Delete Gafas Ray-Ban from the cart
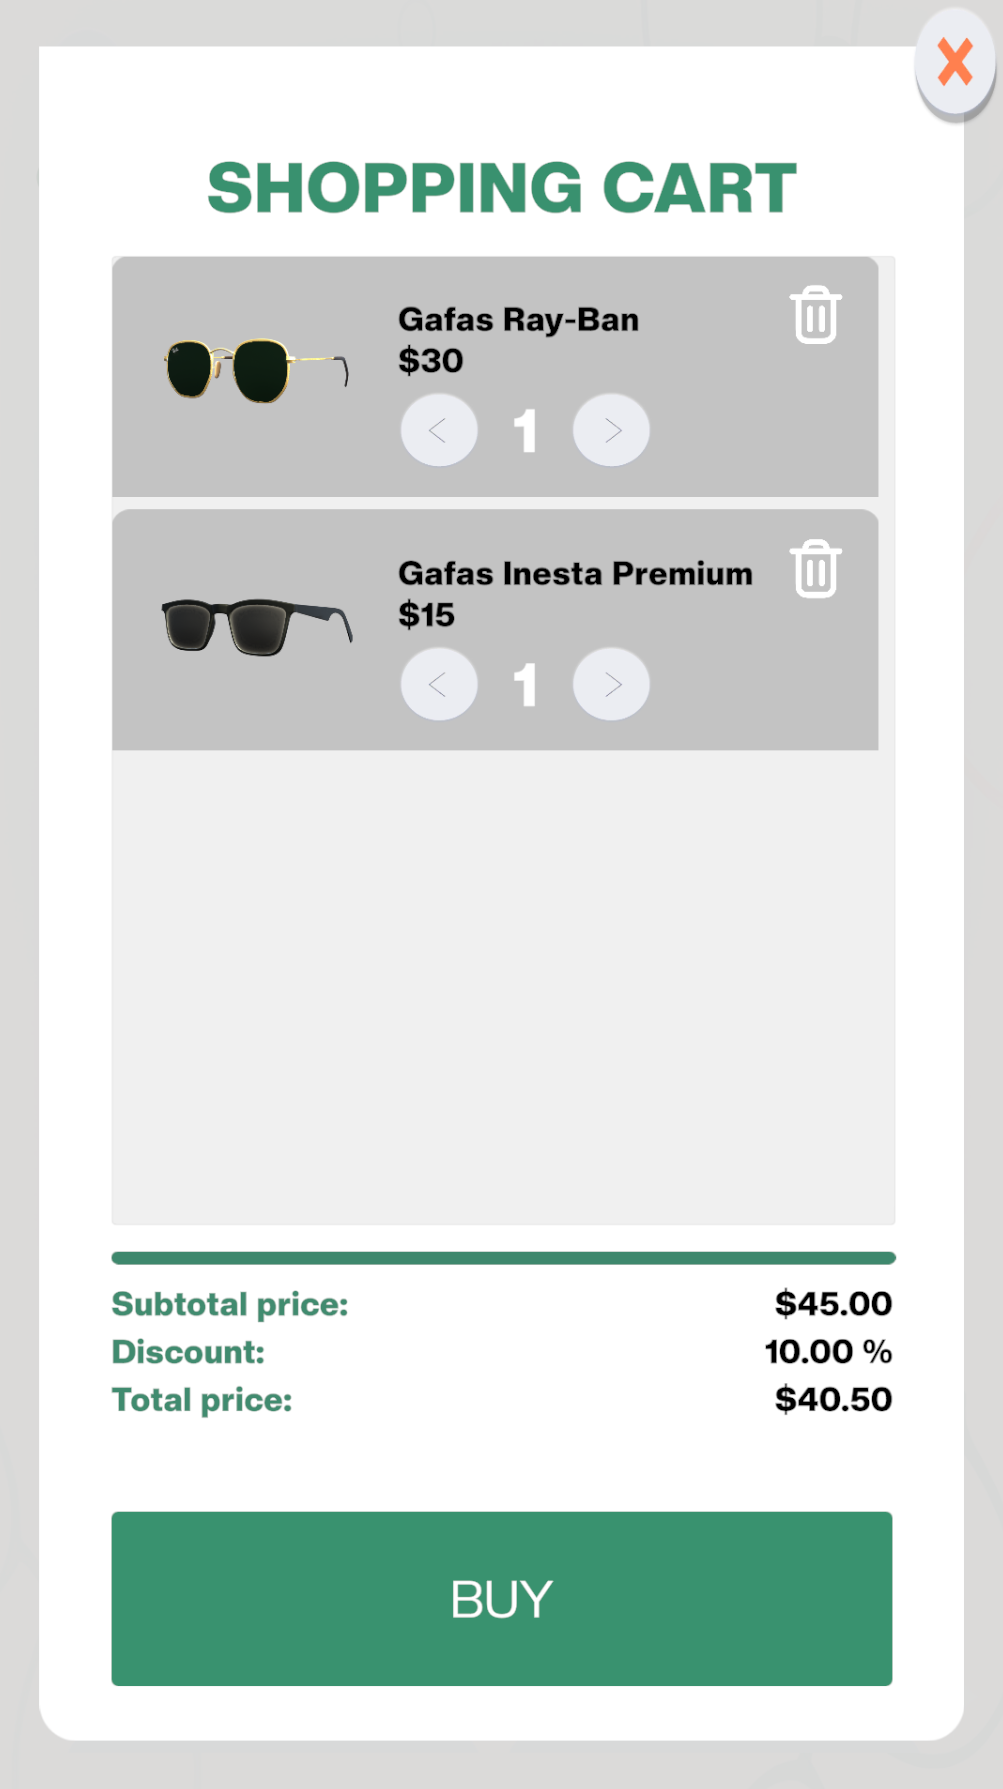This screenshot has width=1003, height=1789. [x=815, y=315]
